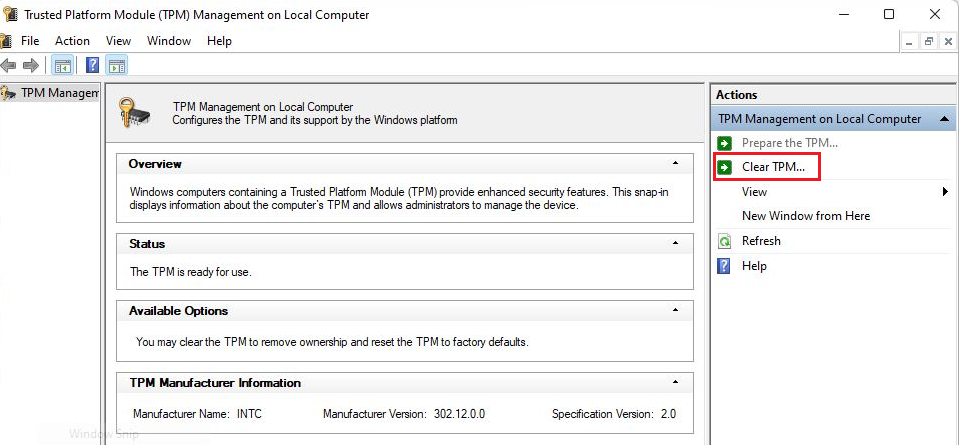
Task: Open the Window menu
Action: 169,41
